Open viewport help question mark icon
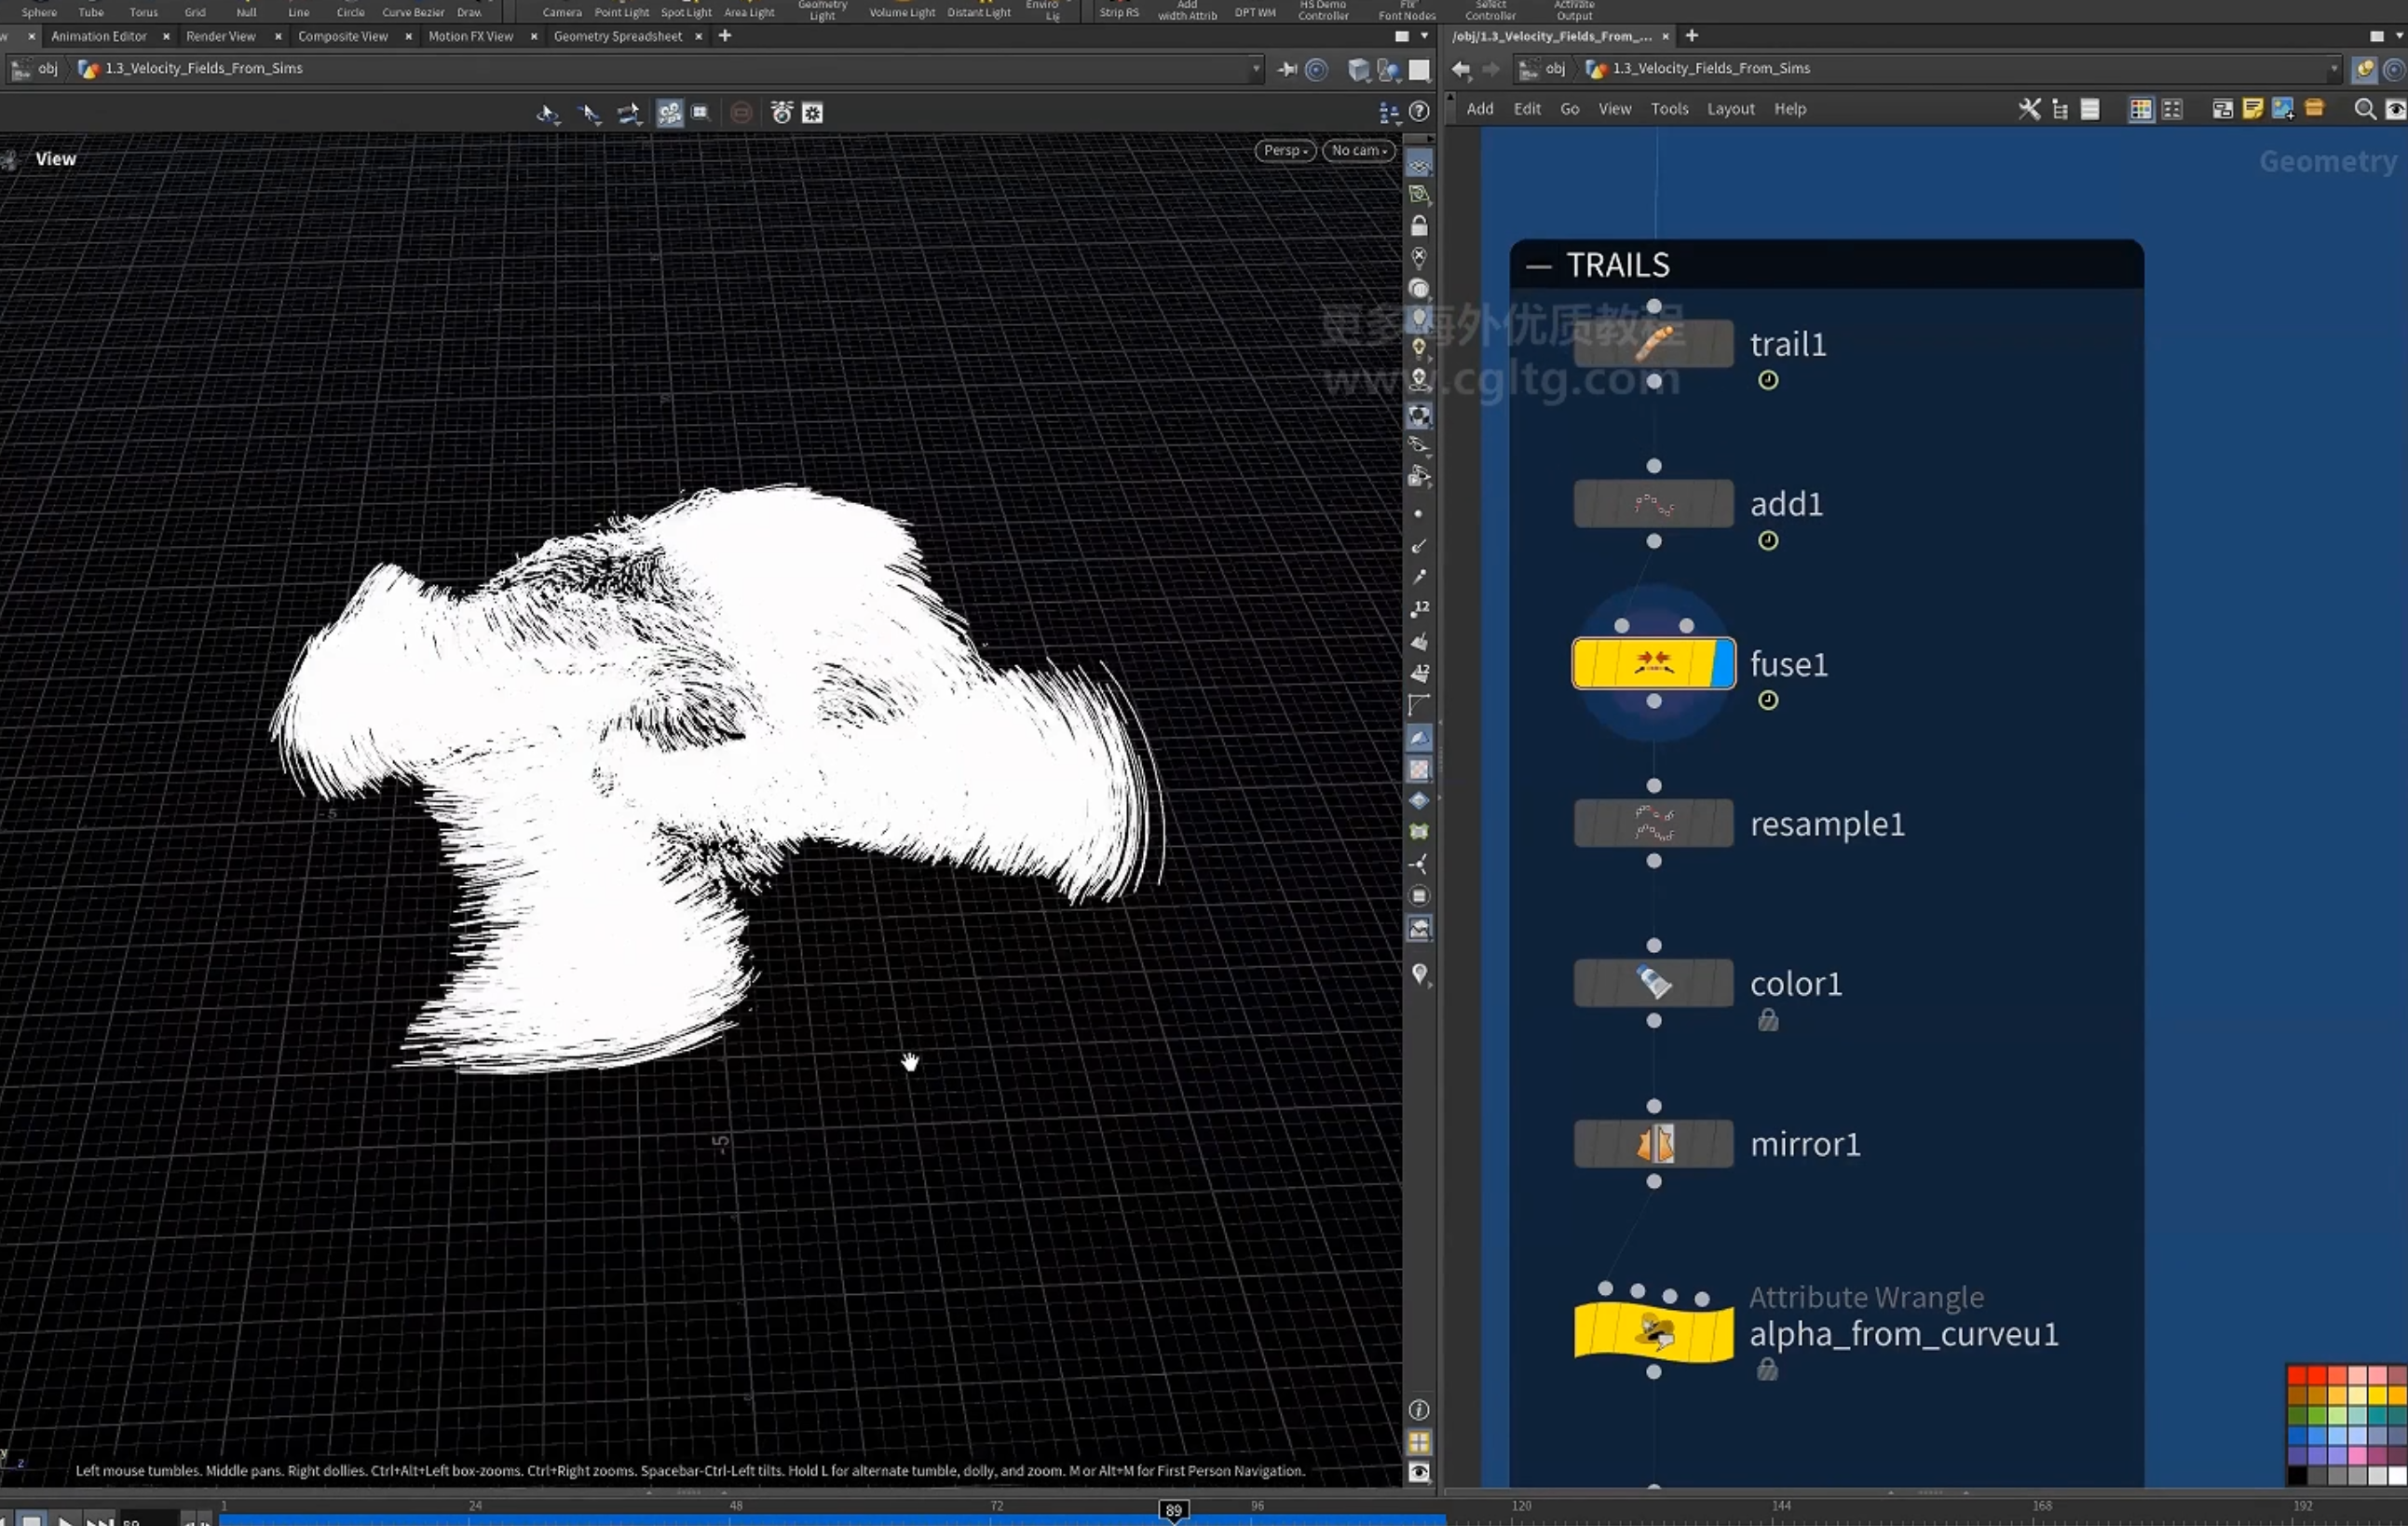 coord(1419,112)
